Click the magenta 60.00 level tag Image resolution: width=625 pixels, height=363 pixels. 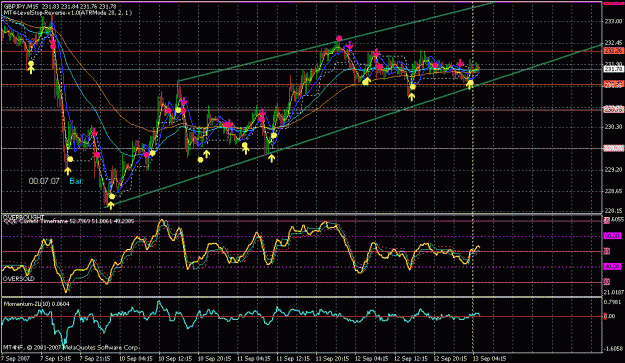(x=613, y=236)
